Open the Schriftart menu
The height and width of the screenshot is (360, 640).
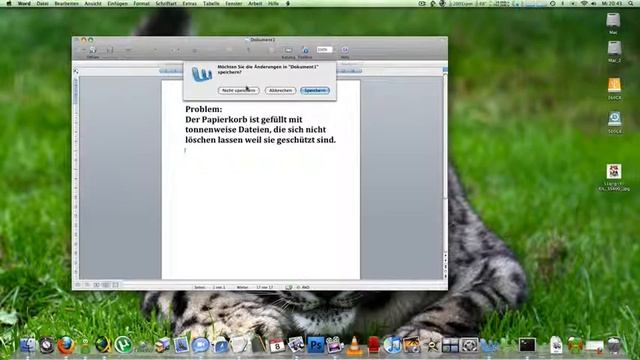[x=166, y=3]
